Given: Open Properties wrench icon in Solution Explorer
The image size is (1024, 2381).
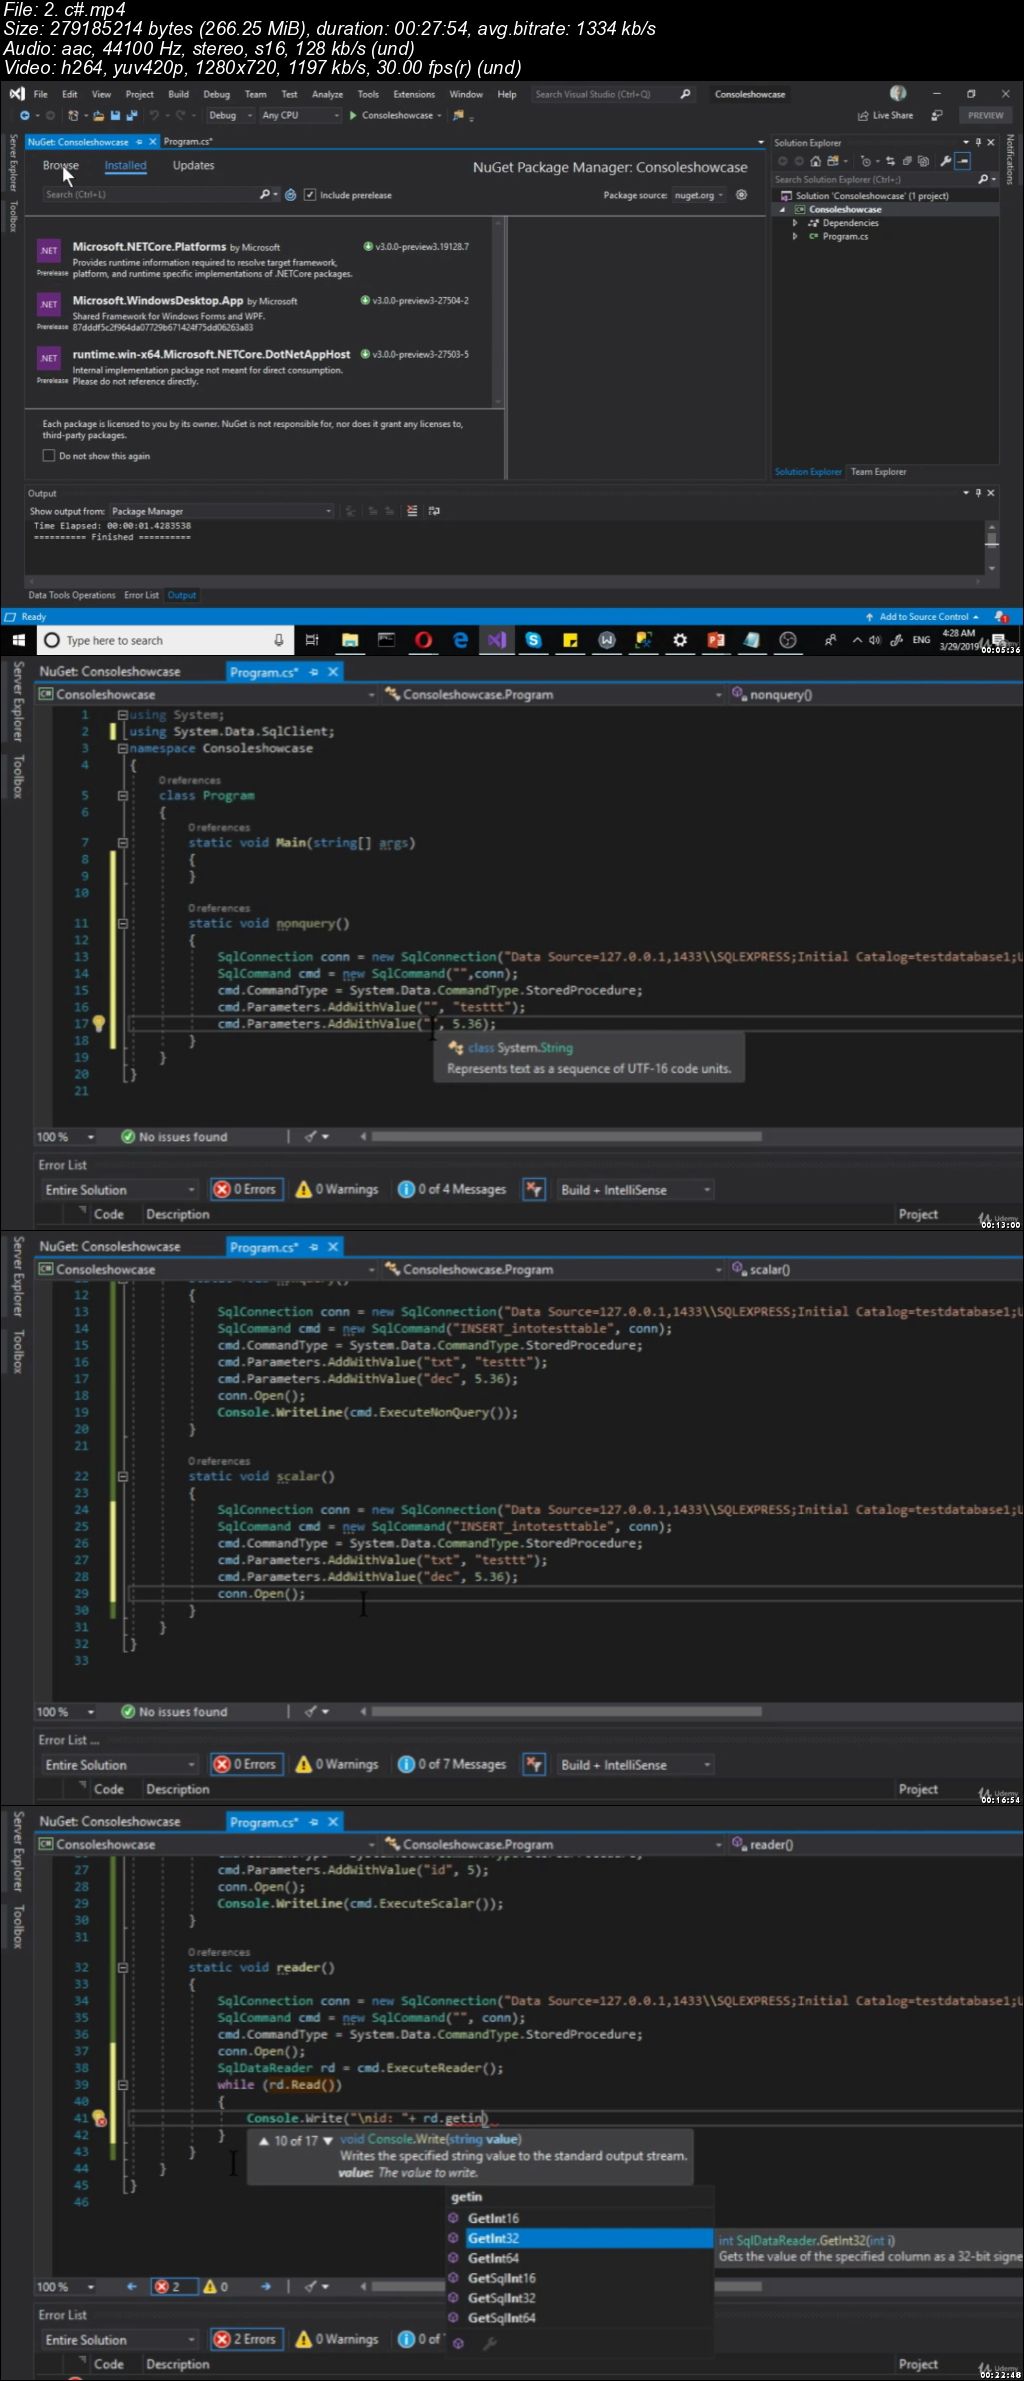Looking at the screenshot, I should point(945,161).
